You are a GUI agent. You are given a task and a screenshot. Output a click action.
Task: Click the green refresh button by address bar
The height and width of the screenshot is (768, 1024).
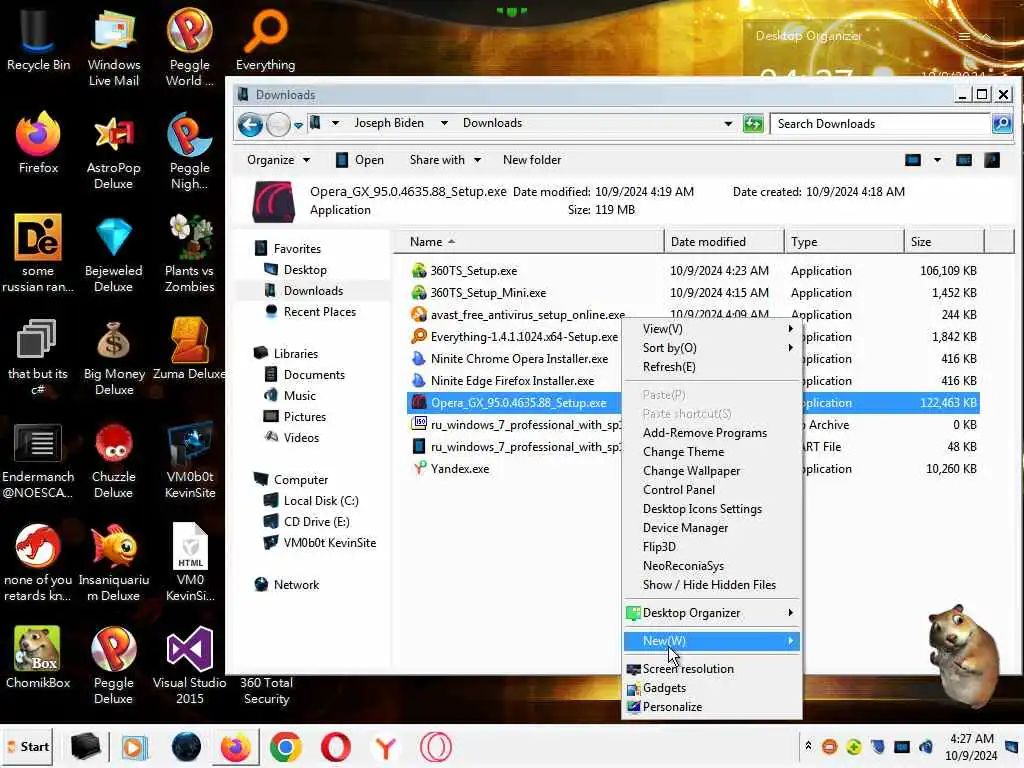point(753,123)
